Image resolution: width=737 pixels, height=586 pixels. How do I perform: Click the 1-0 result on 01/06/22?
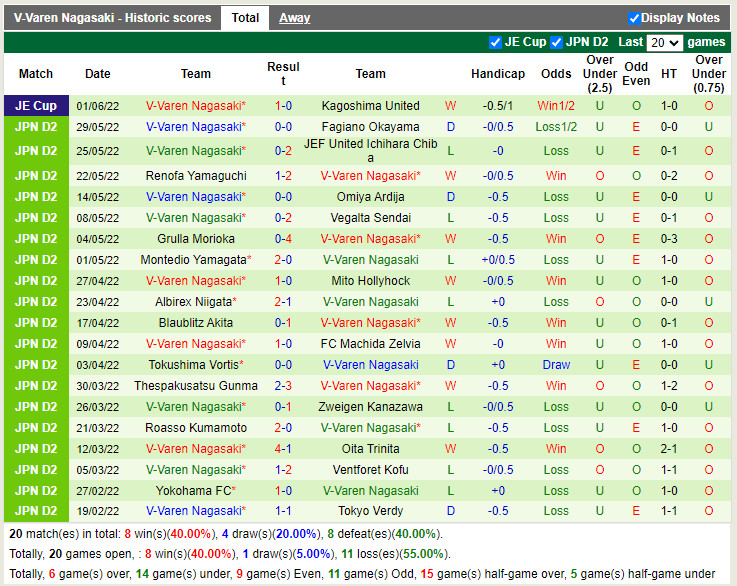(283, 106)
